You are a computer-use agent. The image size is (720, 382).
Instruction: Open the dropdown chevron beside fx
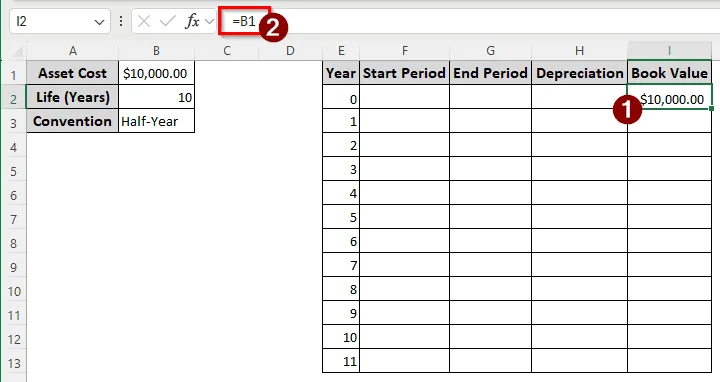209,21
